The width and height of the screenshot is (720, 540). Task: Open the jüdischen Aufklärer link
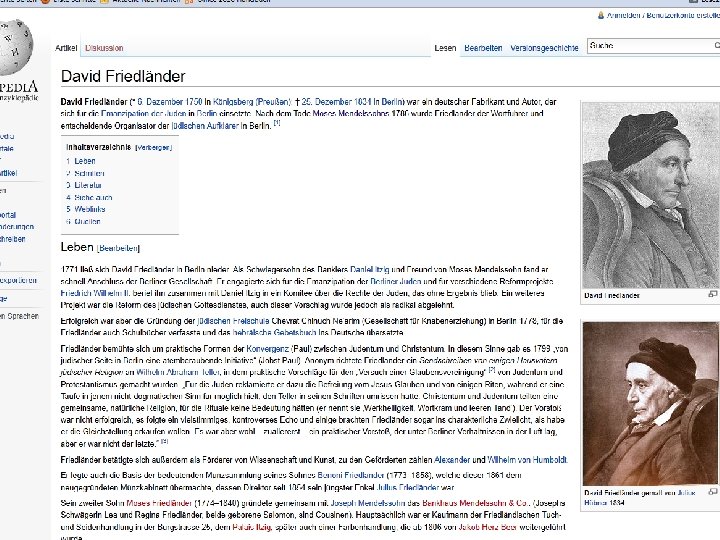(x=205, y=126)
